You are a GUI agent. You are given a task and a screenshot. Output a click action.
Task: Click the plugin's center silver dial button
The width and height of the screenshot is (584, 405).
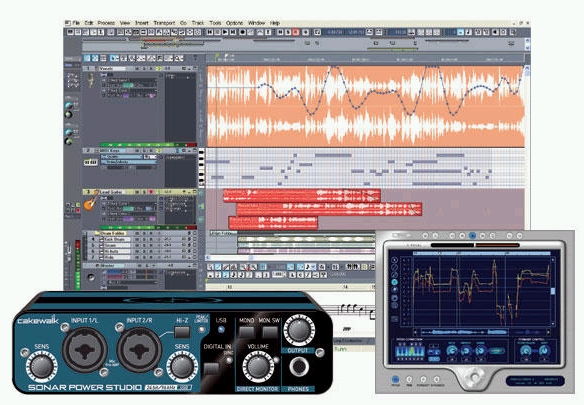pos(474,376)
